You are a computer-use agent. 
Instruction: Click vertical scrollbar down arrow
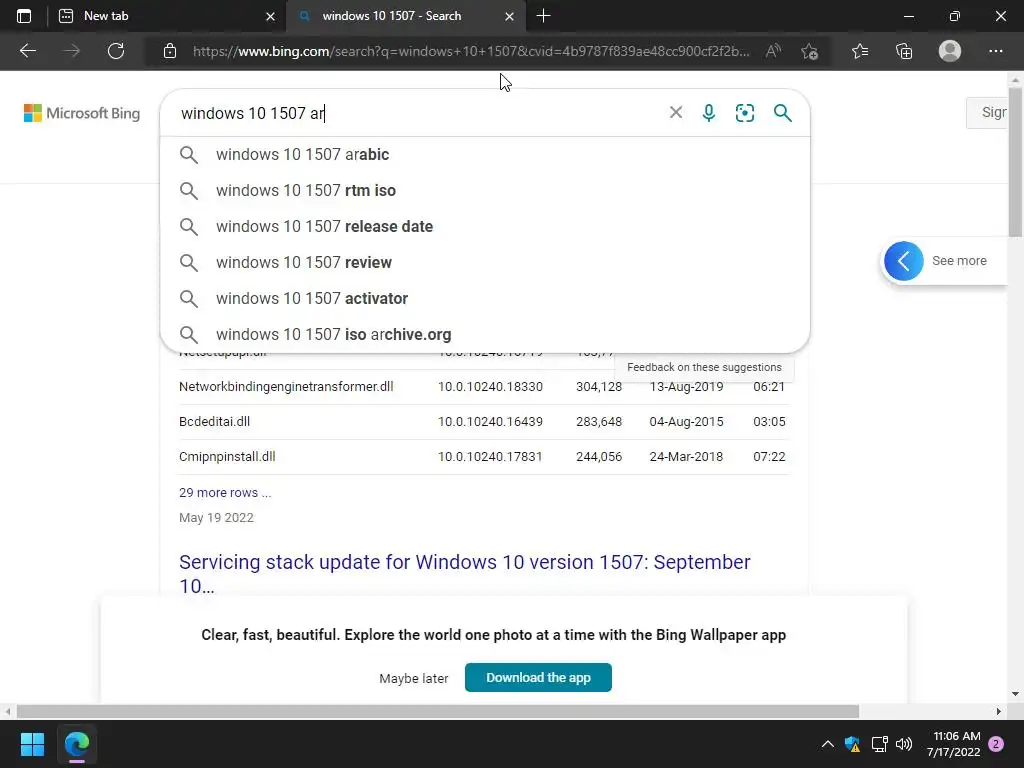(1015, 694)
